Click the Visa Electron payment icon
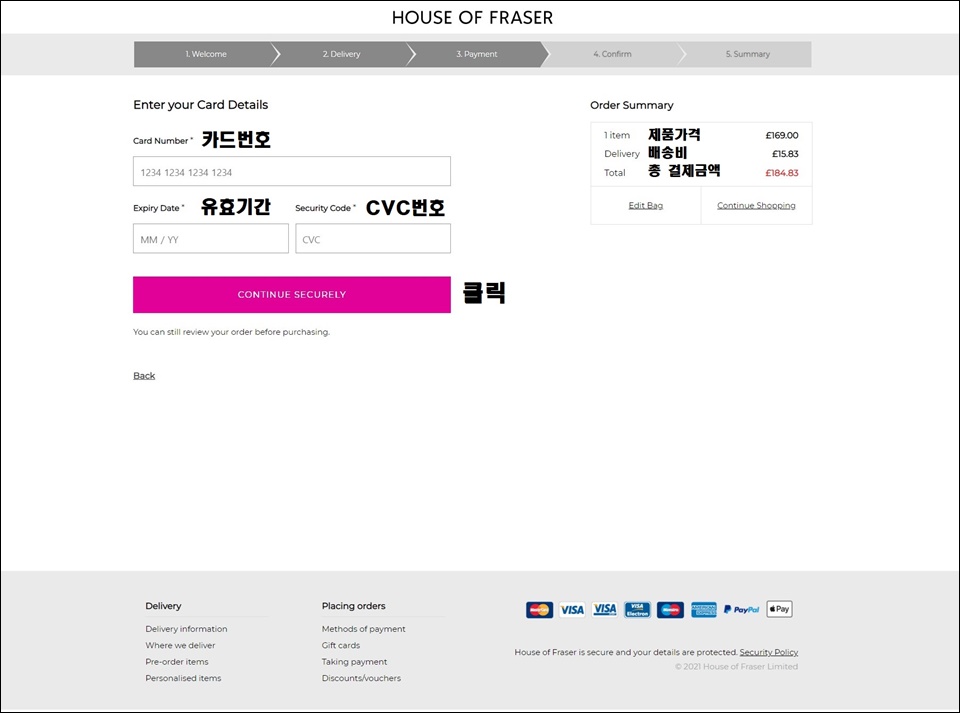This screenshot has width=960, height=713. tap(637, 610)
